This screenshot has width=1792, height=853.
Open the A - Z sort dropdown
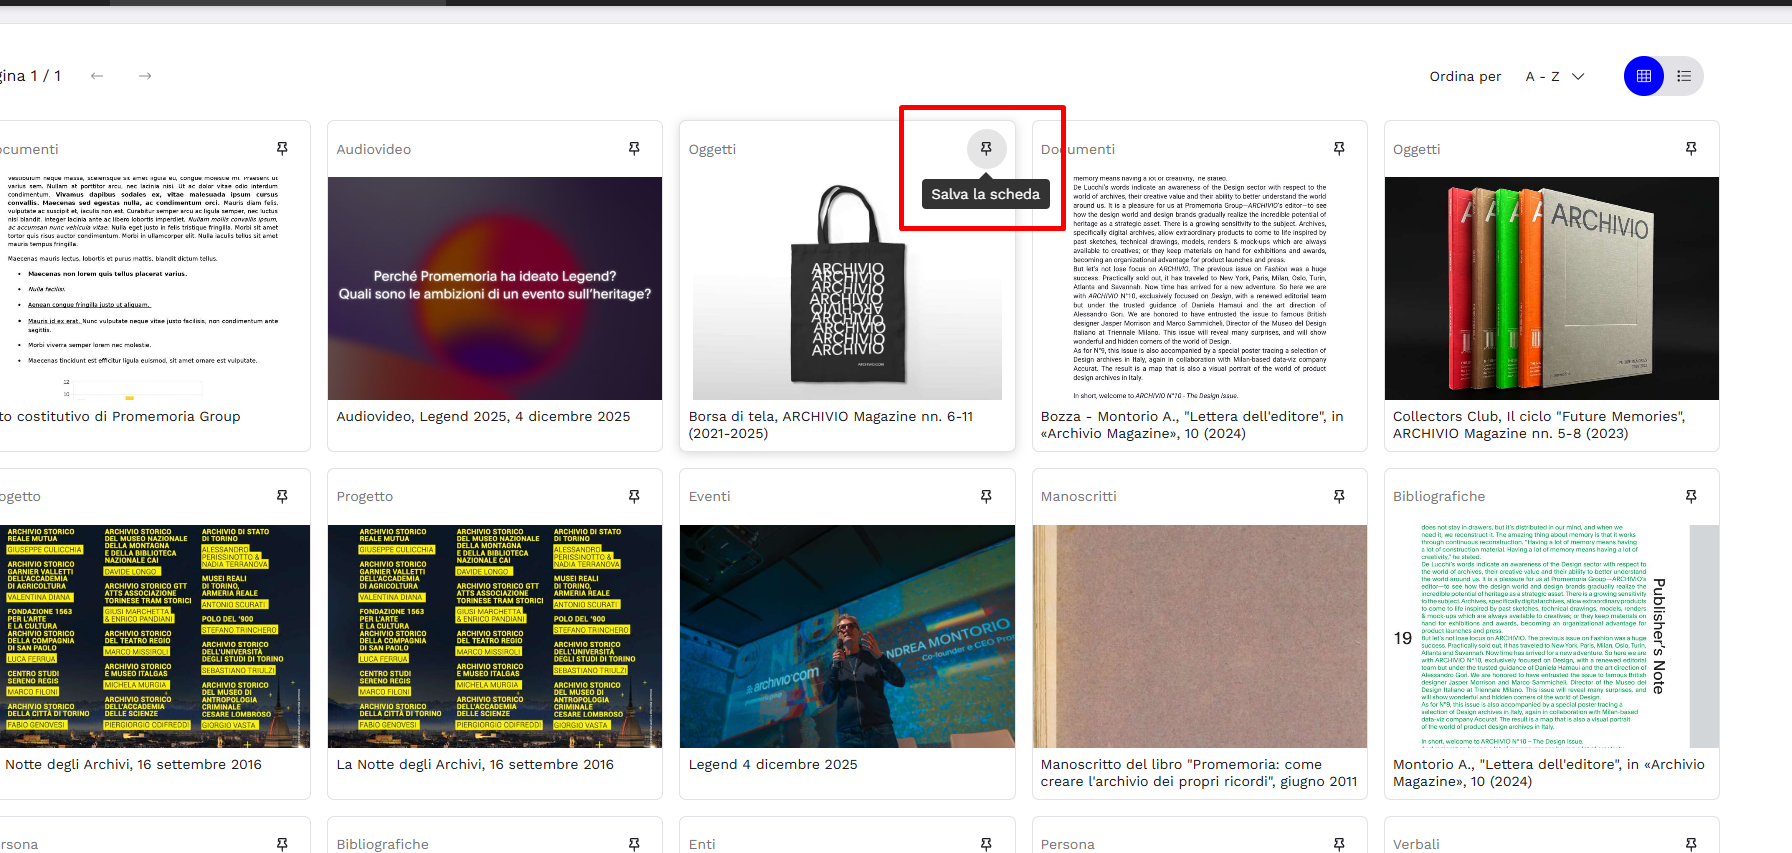(x=1555, y=76)
